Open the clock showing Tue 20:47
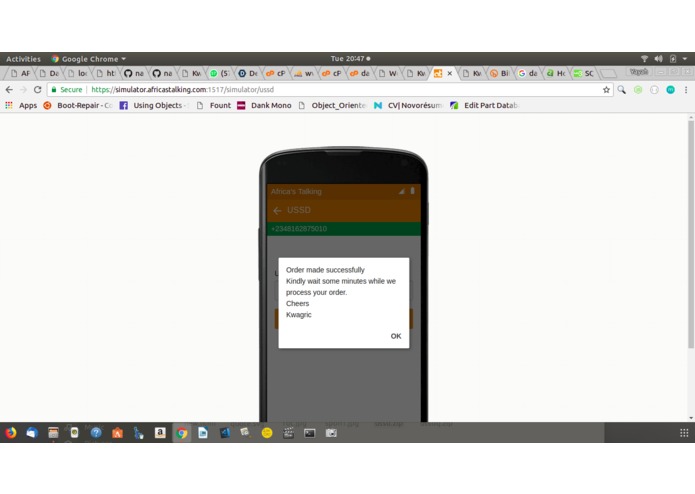 [x=350, y=58]
